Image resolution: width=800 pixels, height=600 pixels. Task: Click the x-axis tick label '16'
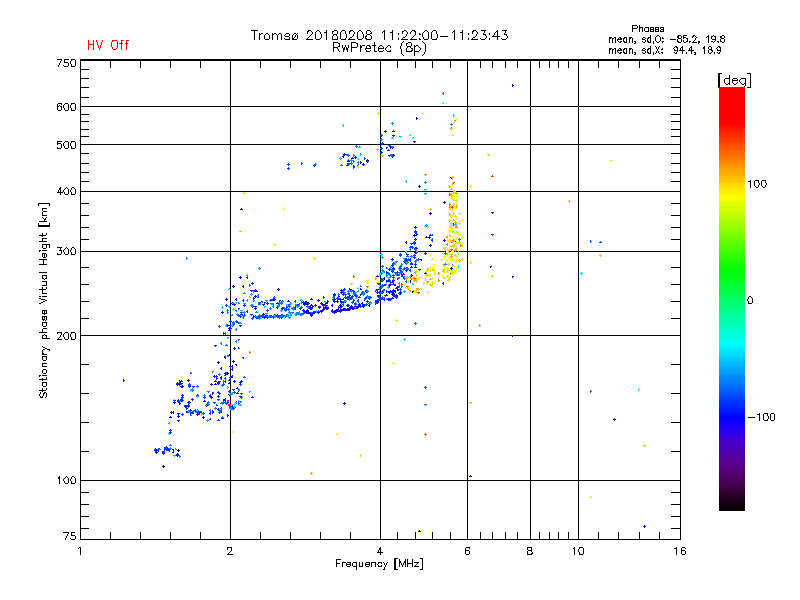tap(680, 551)
